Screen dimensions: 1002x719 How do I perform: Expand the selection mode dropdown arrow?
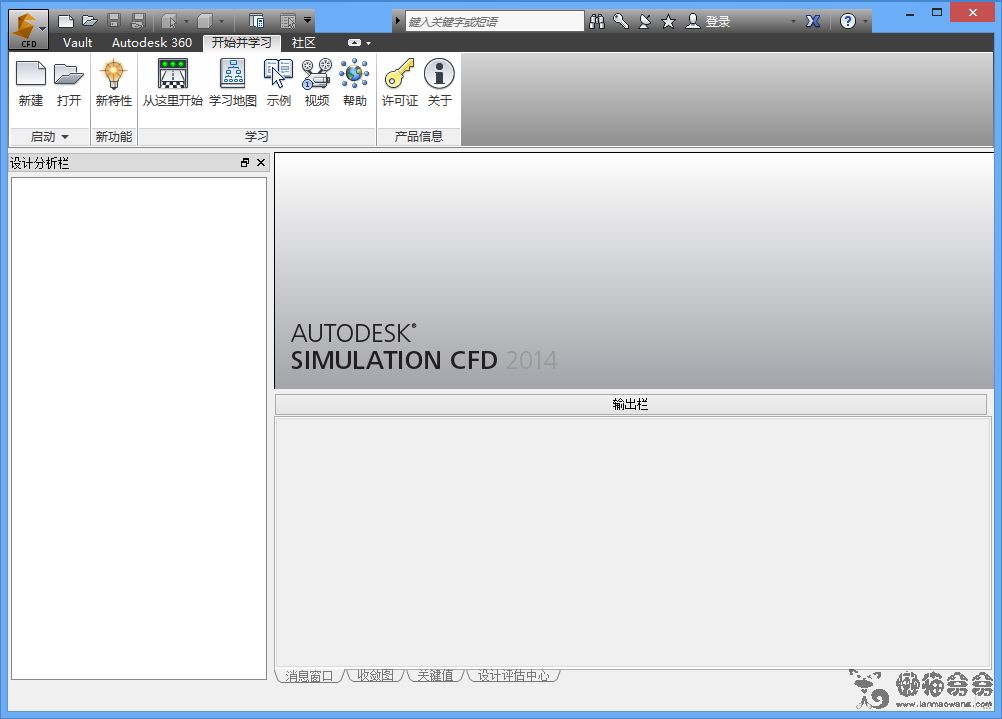coord(186,22)
